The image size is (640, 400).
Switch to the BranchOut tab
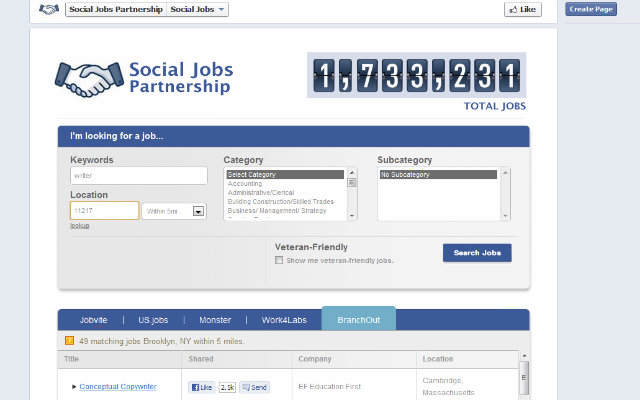tap(359, 319)
